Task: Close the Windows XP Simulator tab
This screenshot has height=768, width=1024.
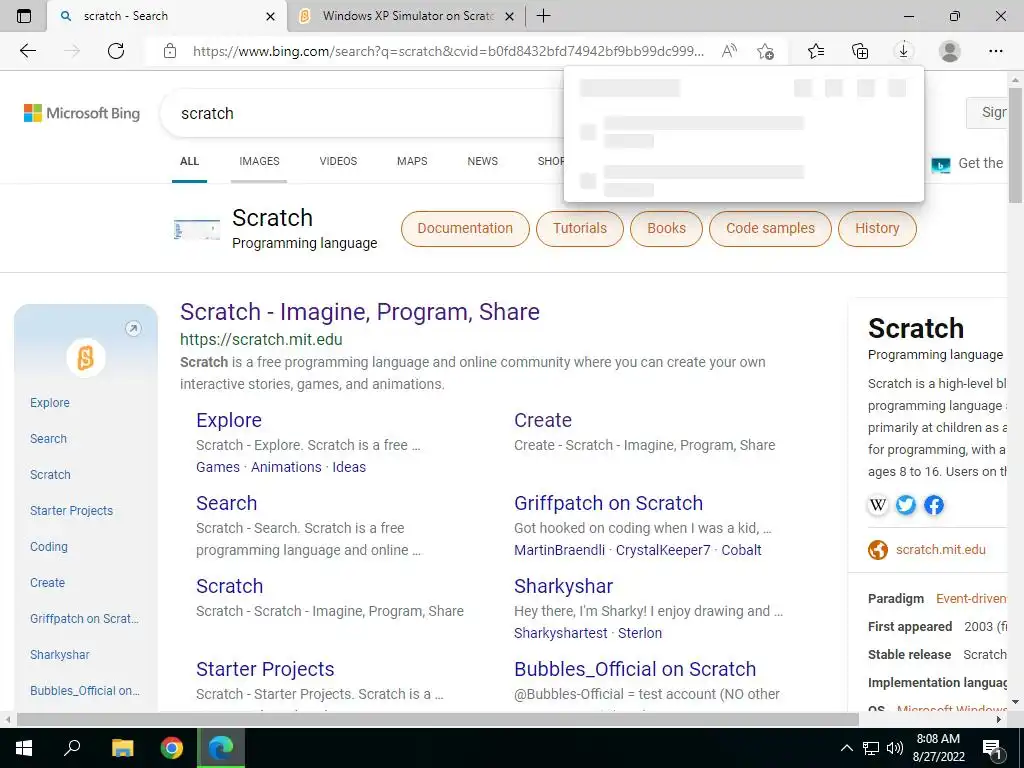Action: 510,16
